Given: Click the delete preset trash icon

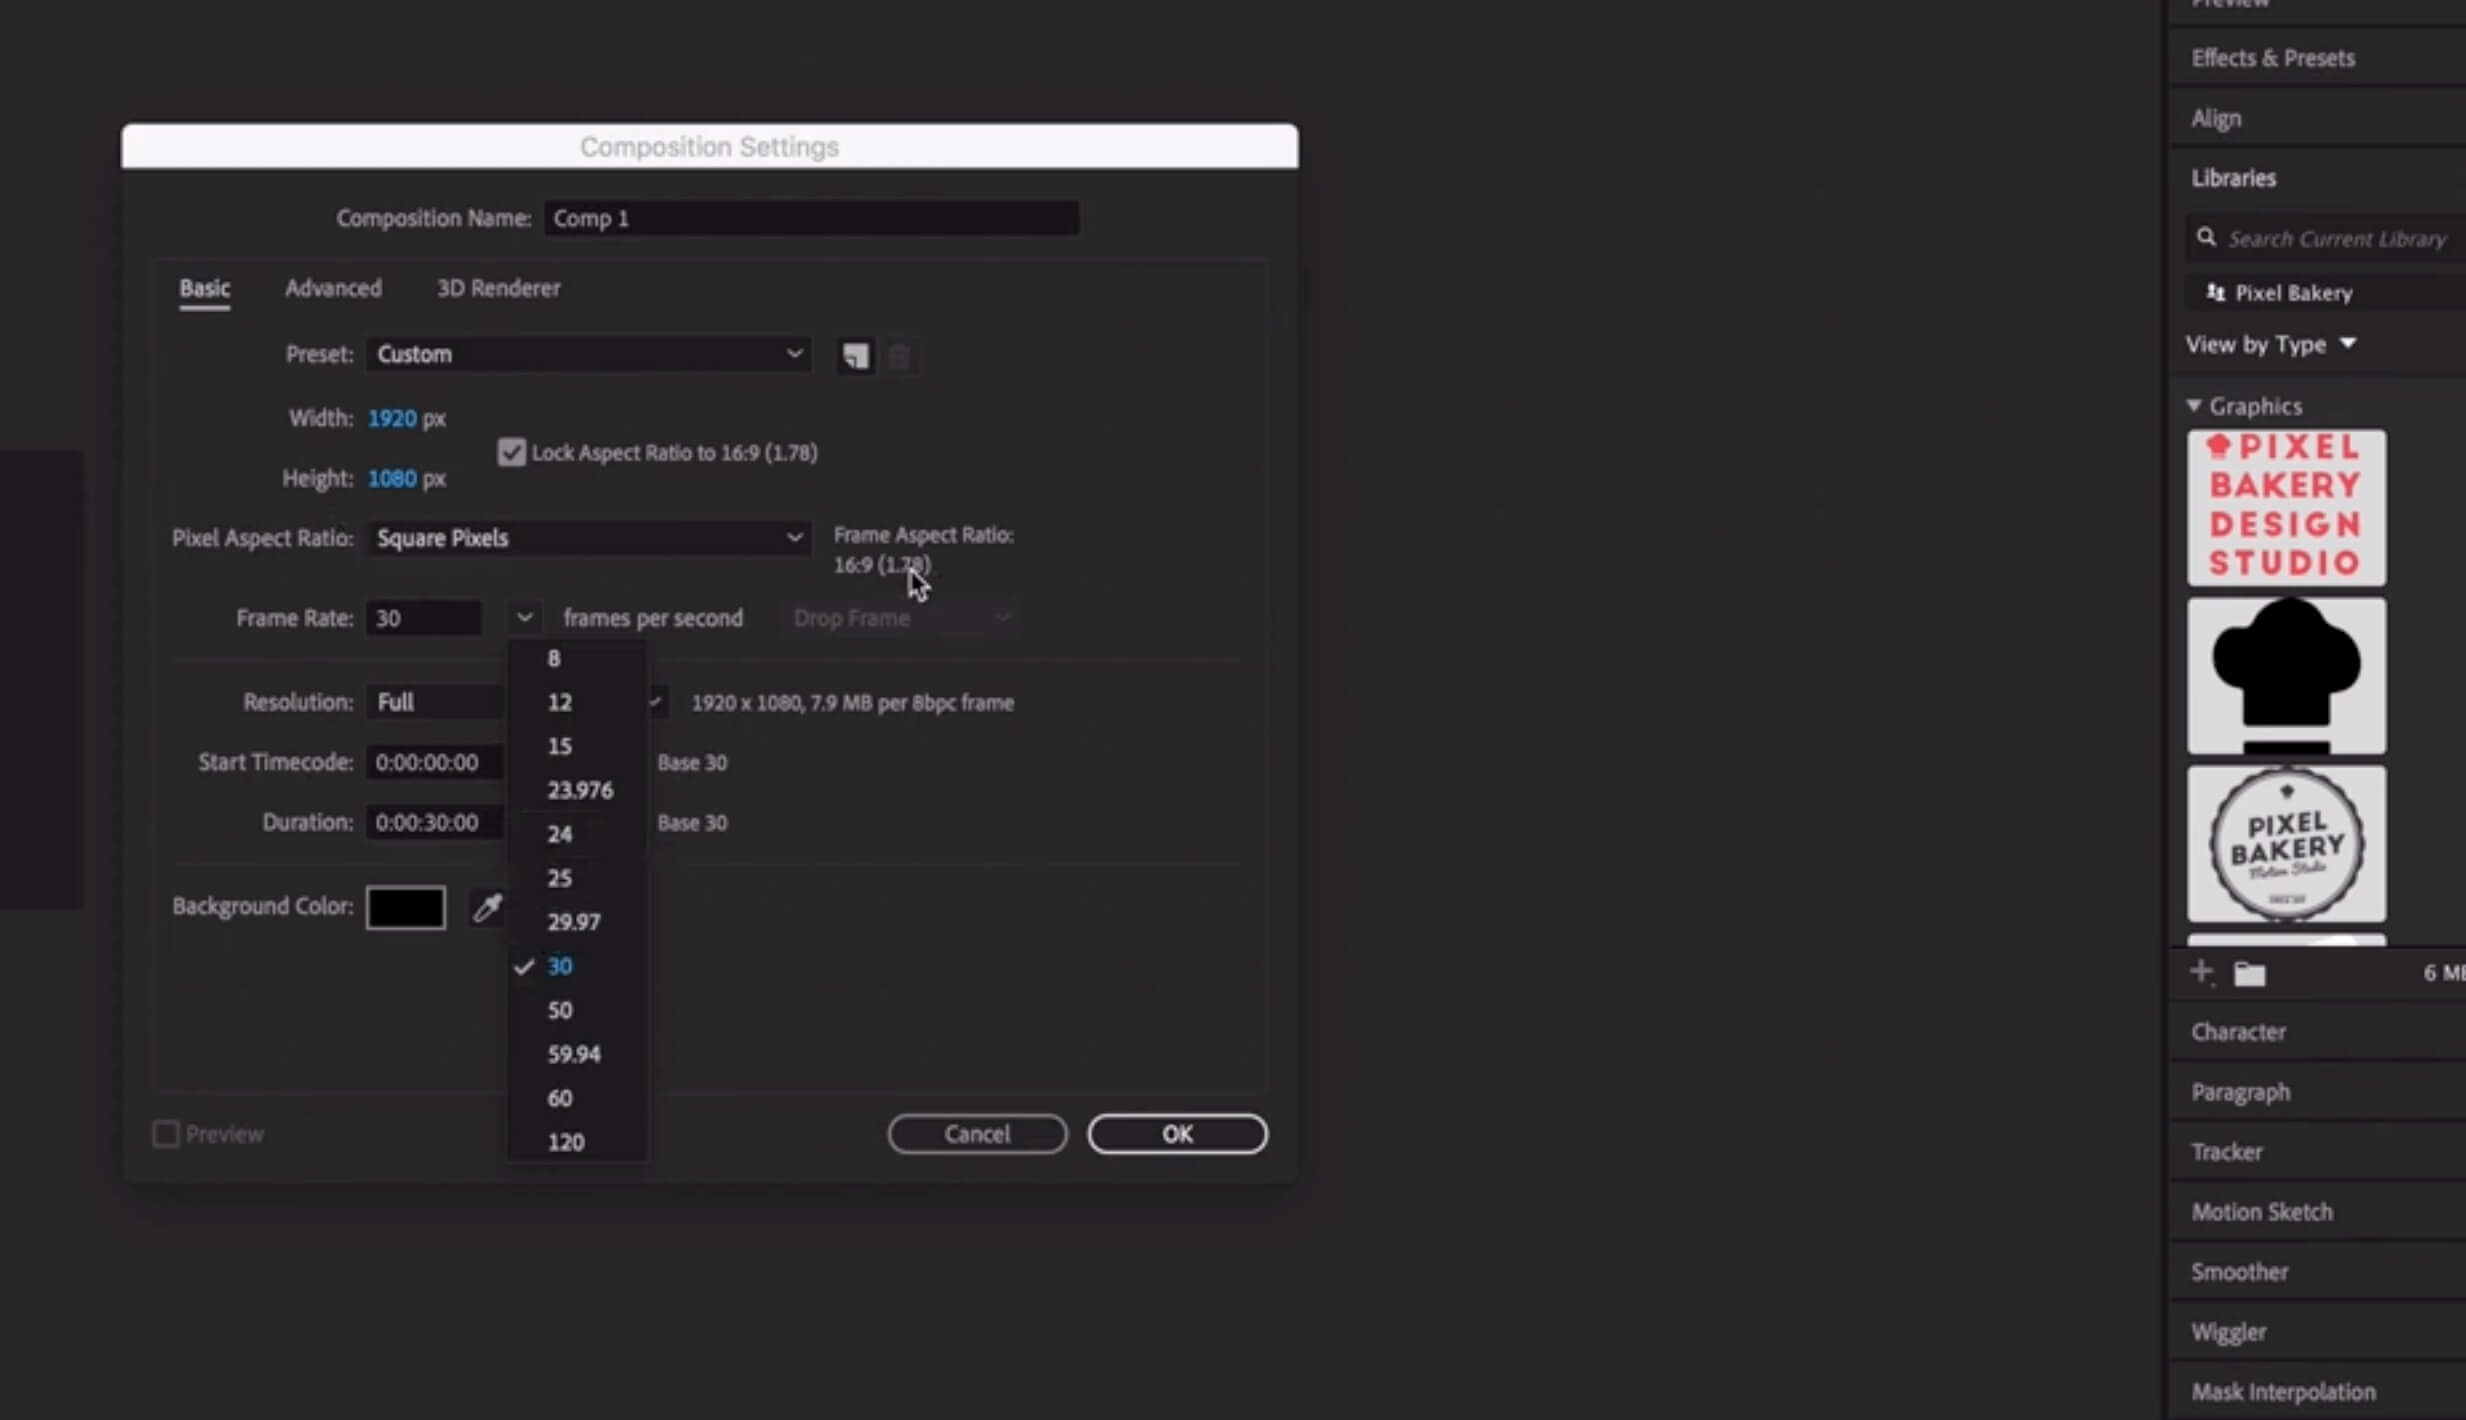Looking at the screenshot, I should tap(899, 356).
